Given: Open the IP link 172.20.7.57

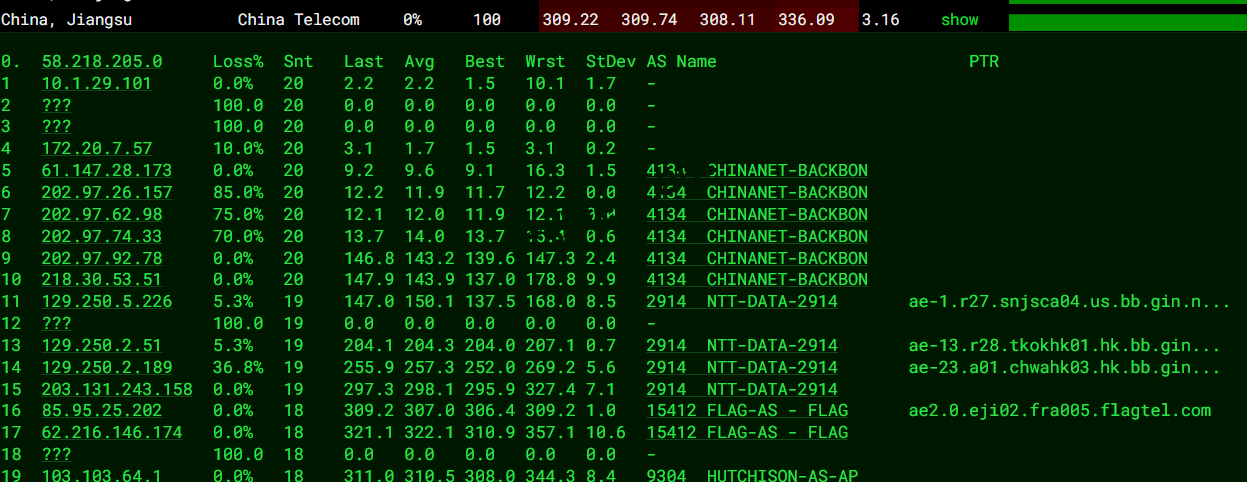Looking at the screenshot, I should click(x=96, y=149).
